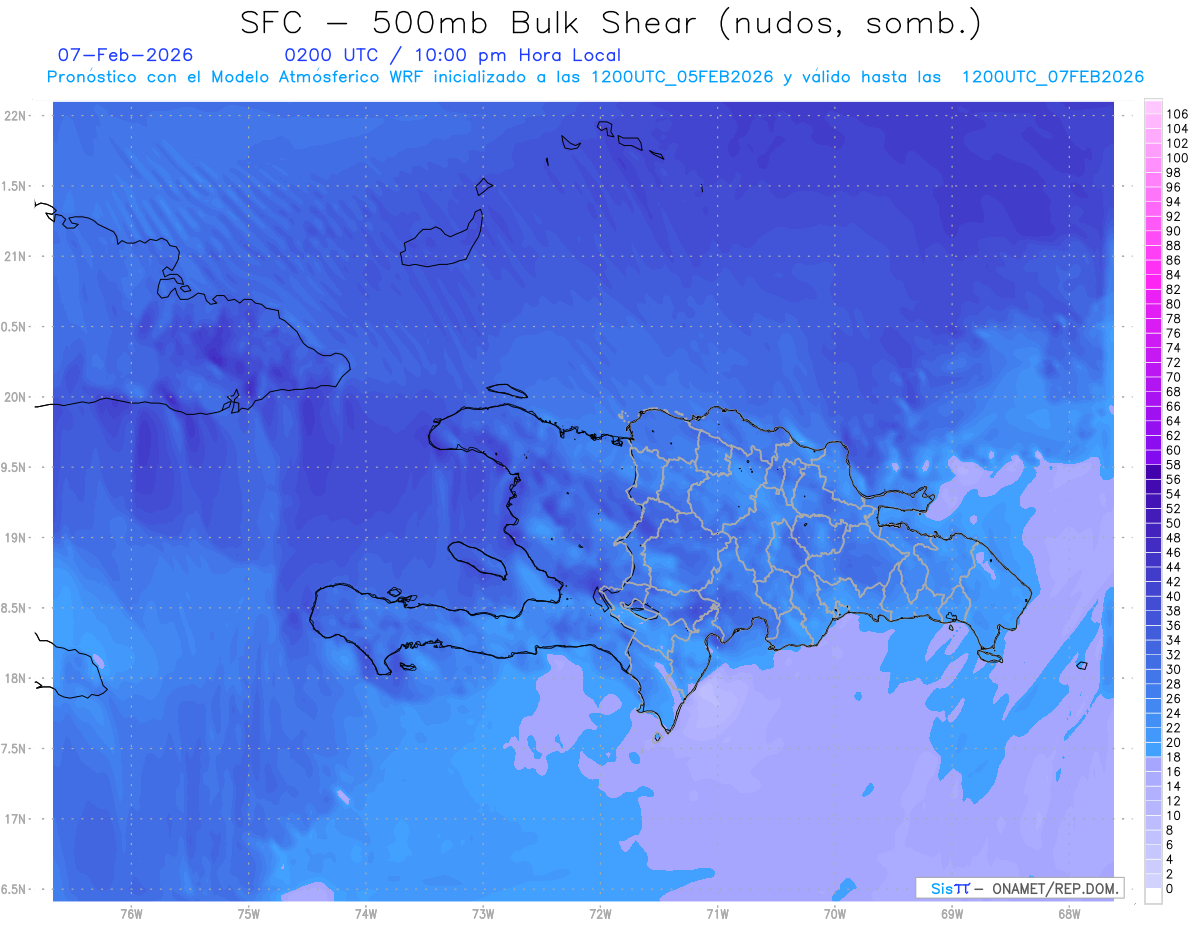This screenshot has width=1200, height=927.
Task: Click the '72W' longitude label
Action: (600, 914)
